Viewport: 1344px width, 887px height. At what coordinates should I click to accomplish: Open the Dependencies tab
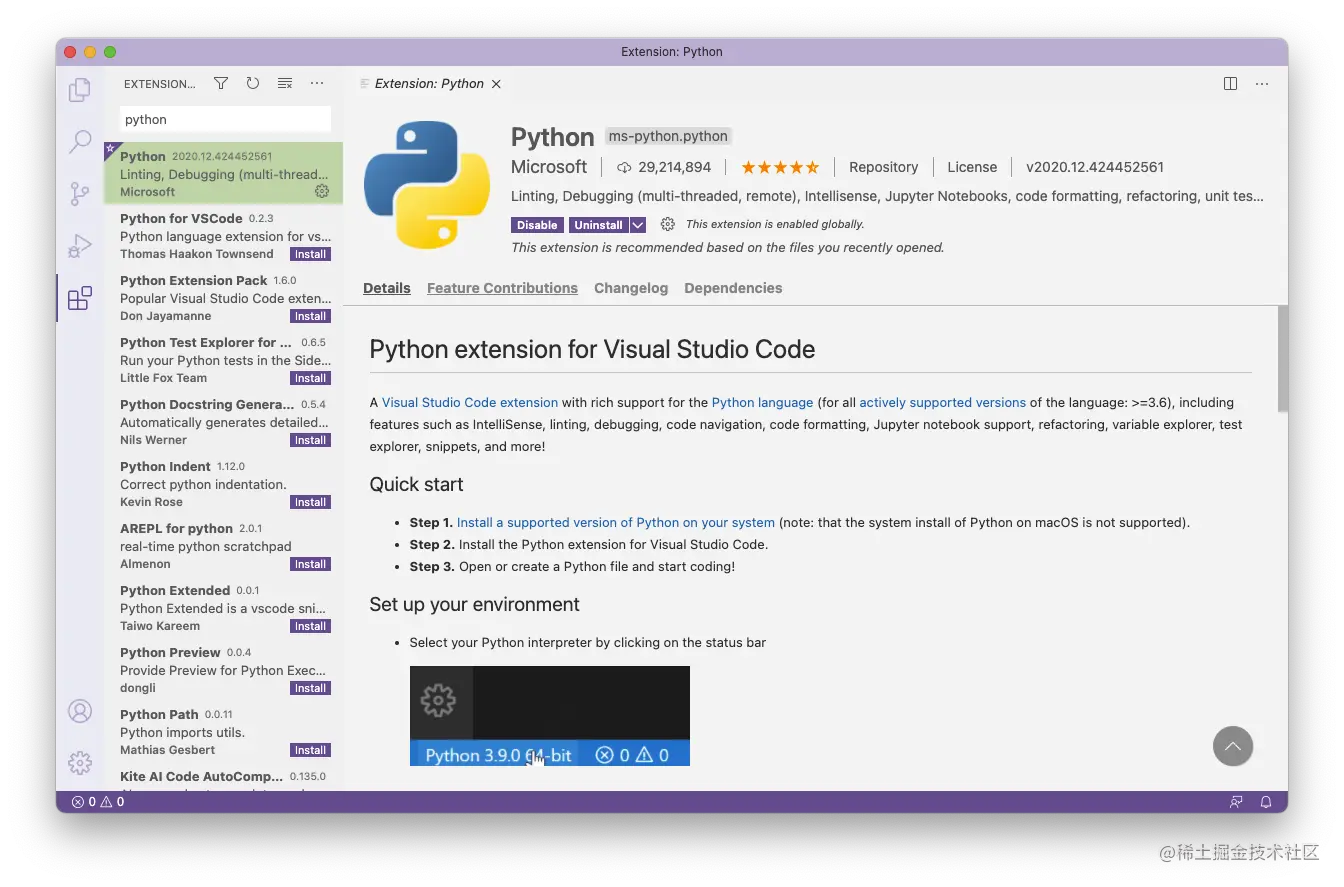(733, 288)
